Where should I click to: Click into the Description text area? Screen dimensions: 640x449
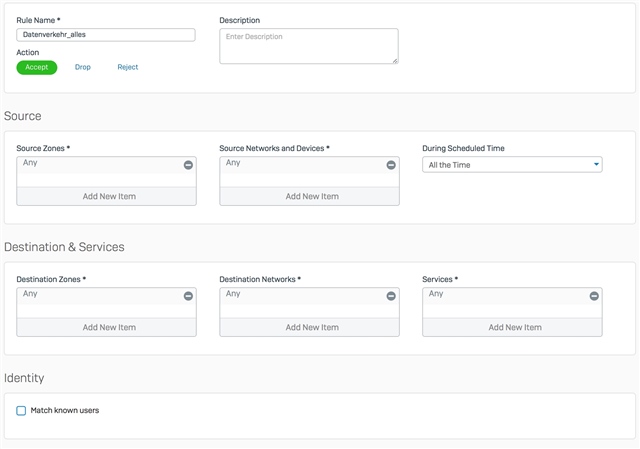pyautogui.click(x=309, y=46)
